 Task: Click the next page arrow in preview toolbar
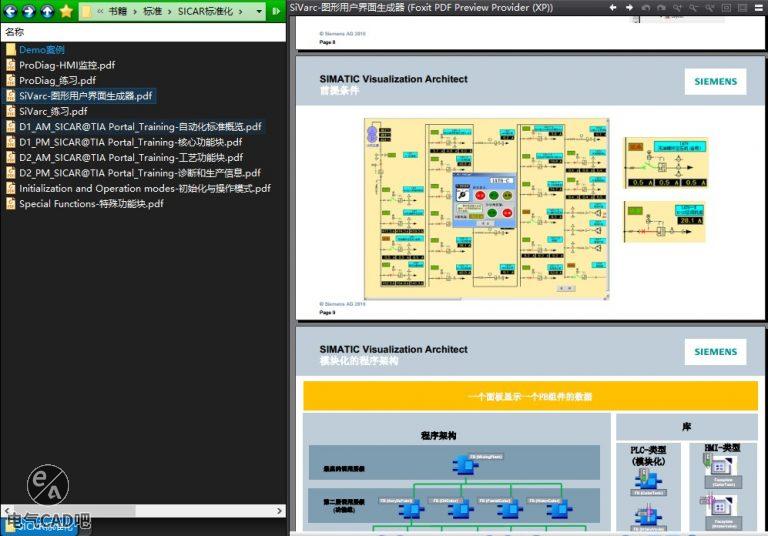coord(629,8)
